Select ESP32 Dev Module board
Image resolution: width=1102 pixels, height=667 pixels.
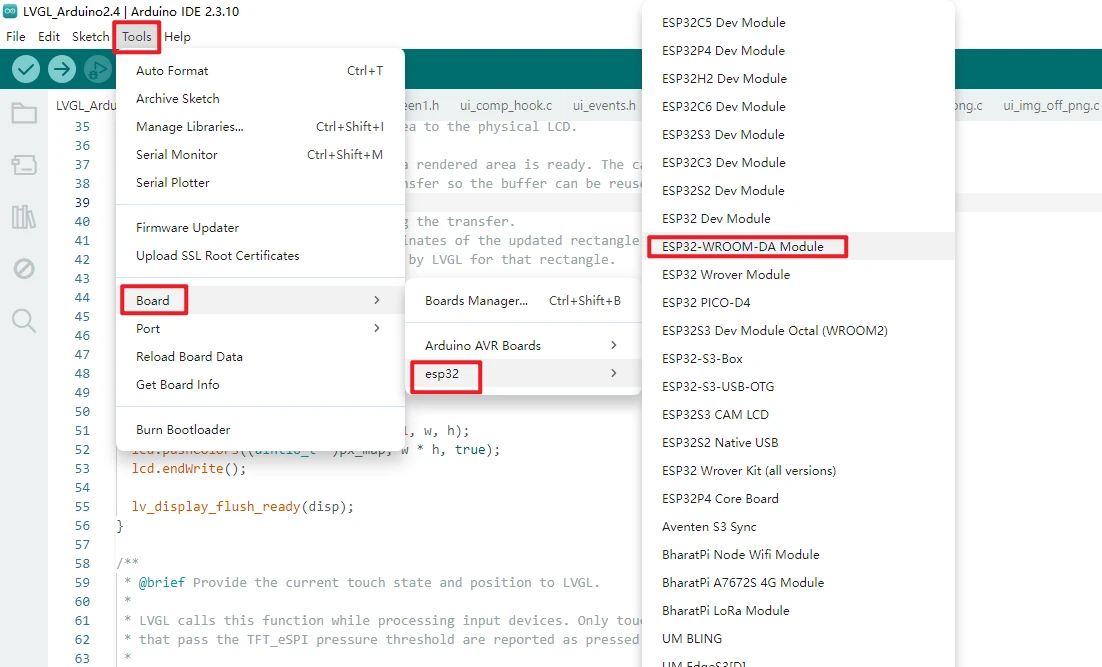click(799, 219)
